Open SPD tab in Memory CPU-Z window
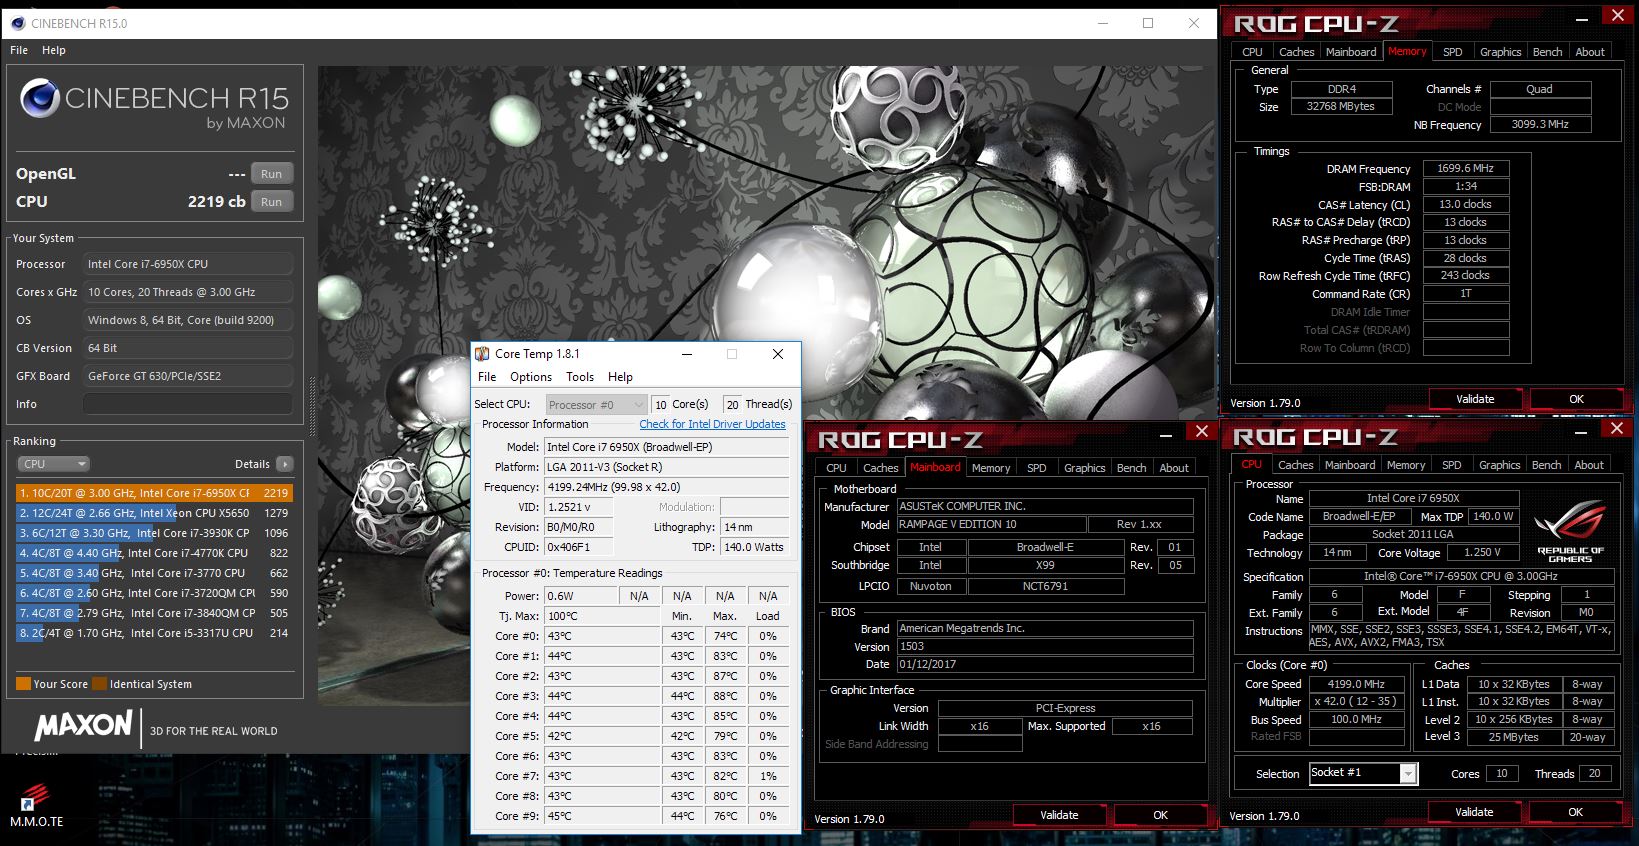The image size is (1639, 846). (x=1453, y=52)
